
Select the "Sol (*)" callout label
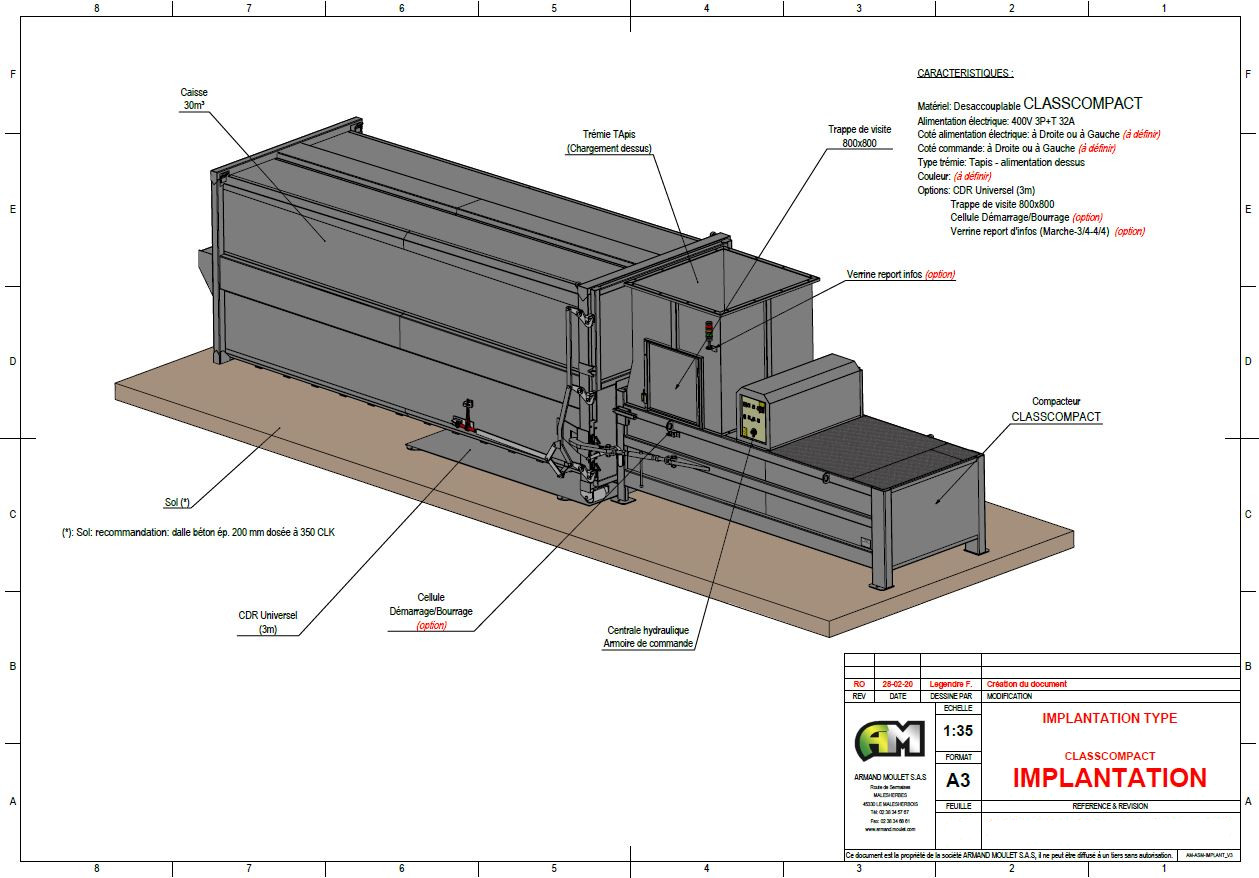177,502
